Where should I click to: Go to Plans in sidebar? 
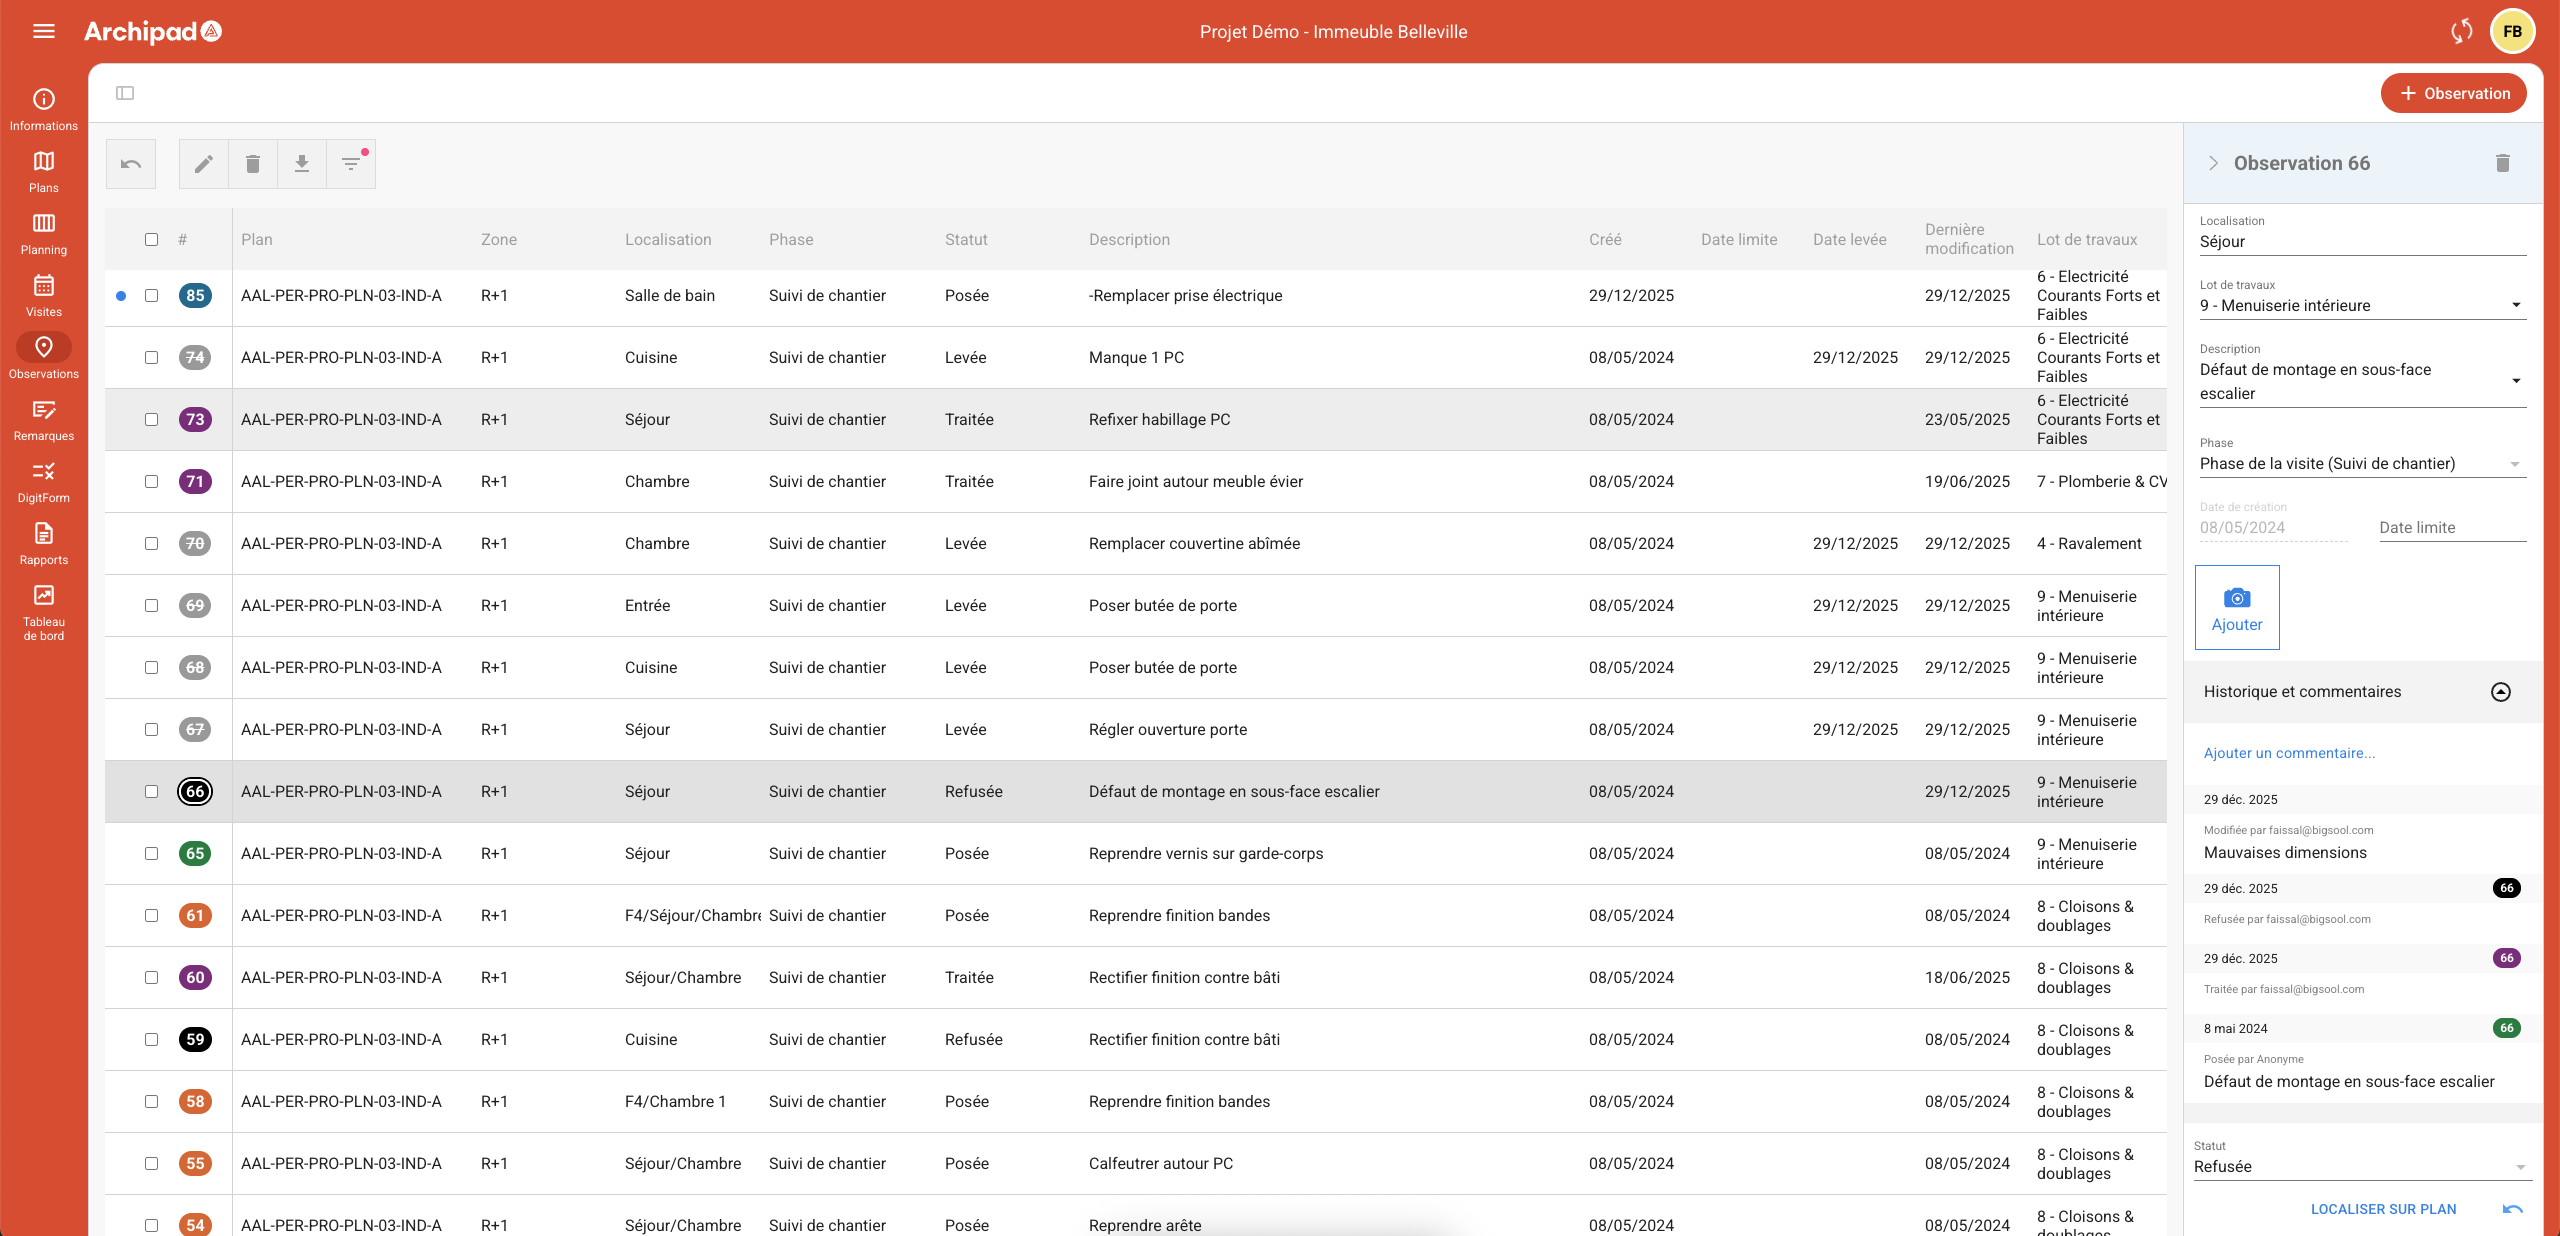point(44,171)
